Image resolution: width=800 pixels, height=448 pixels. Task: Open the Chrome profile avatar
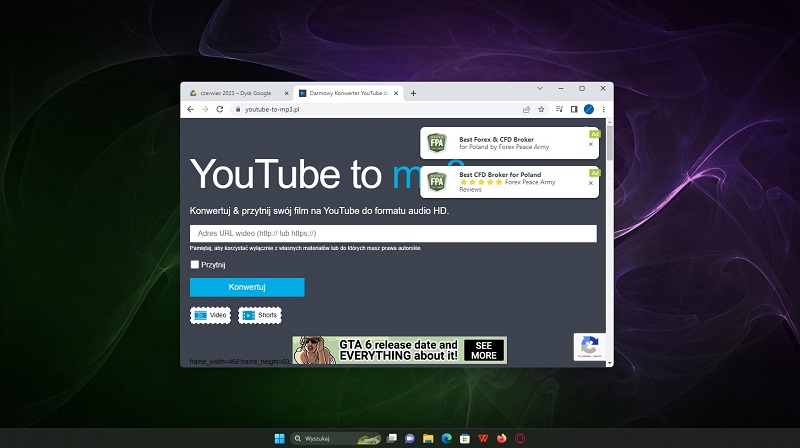[x=589, y=109]
